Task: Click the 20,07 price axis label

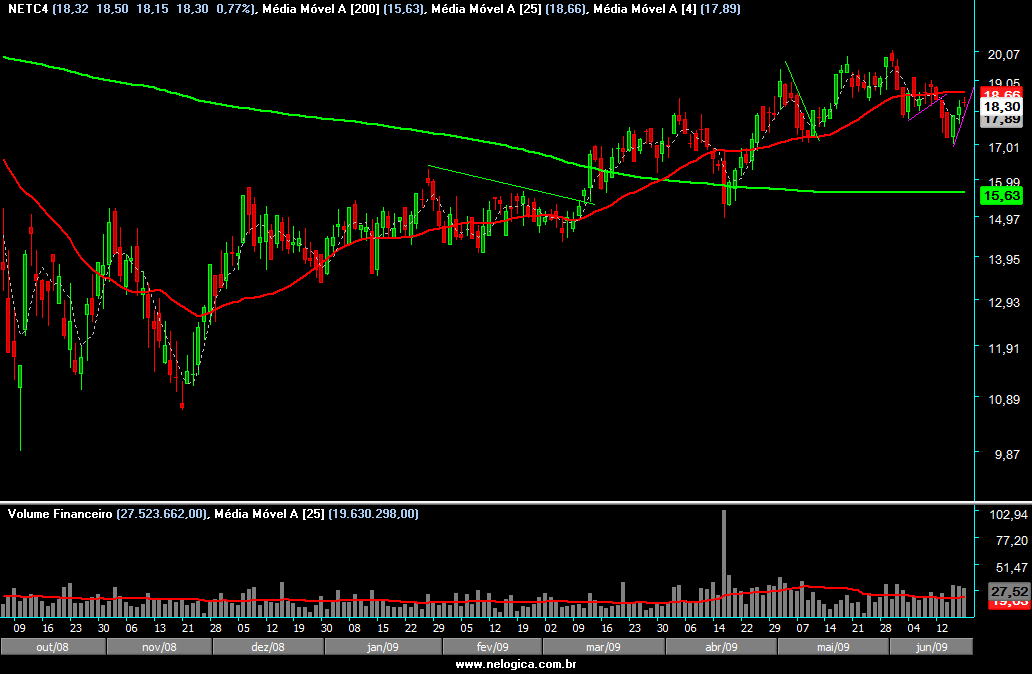Action: (1004, 54)
